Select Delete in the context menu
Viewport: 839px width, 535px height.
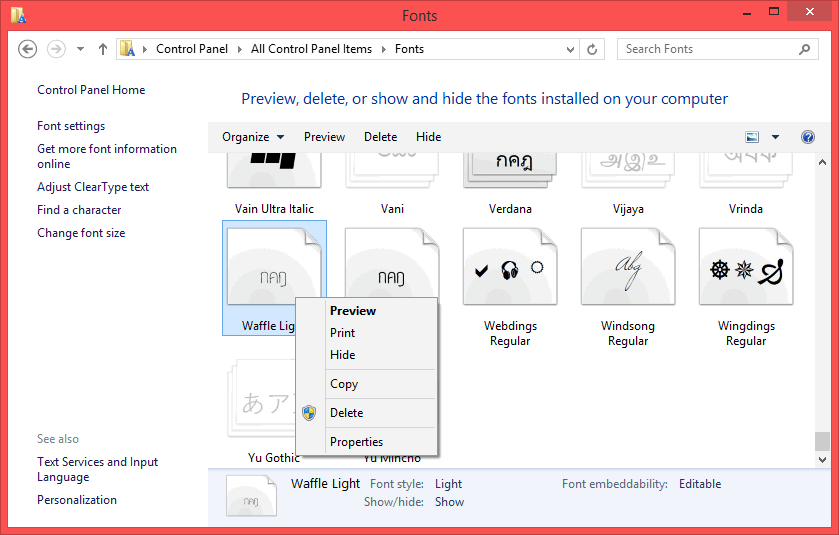pos(347,413)
